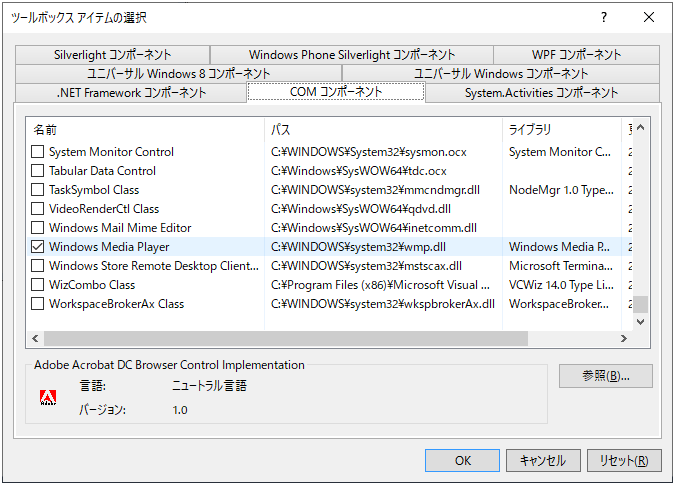This screenshot has height=487, width=675.
Task: Open the .NET Framework コンポーネント tab
Action: tap(131, 93)
